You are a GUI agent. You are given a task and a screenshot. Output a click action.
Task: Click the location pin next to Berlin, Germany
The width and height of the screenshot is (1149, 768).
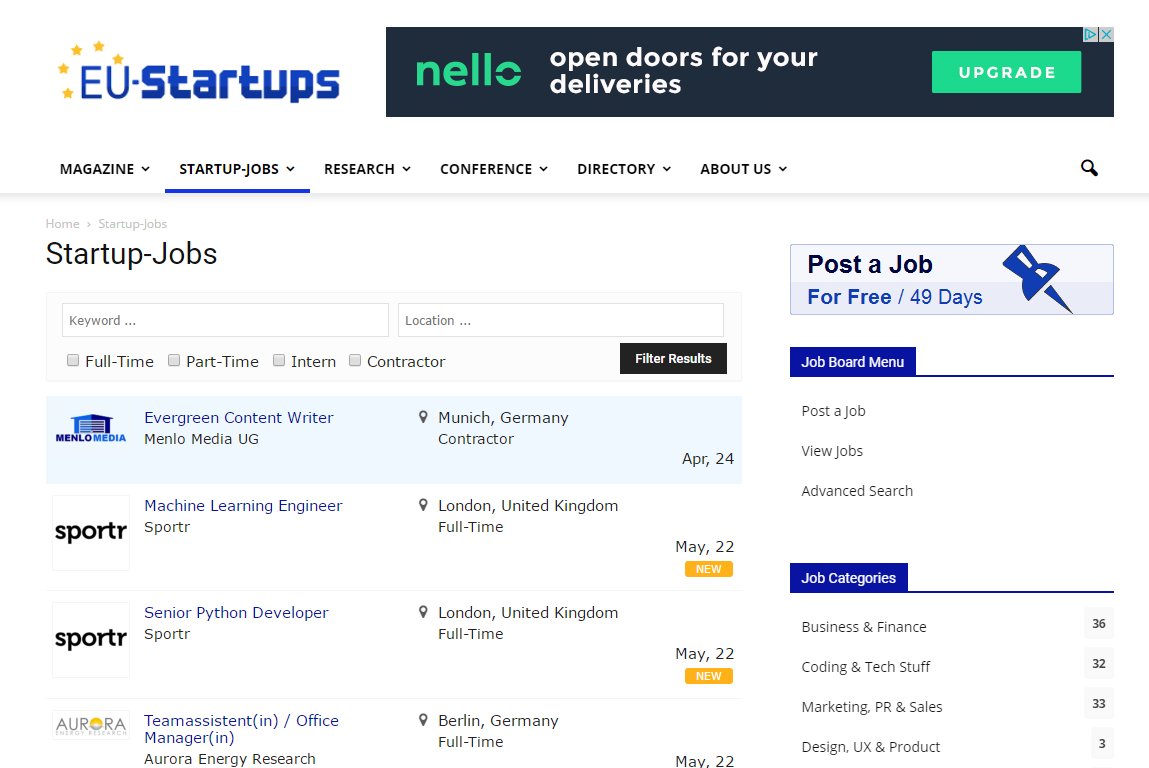(x=423, y=720)
